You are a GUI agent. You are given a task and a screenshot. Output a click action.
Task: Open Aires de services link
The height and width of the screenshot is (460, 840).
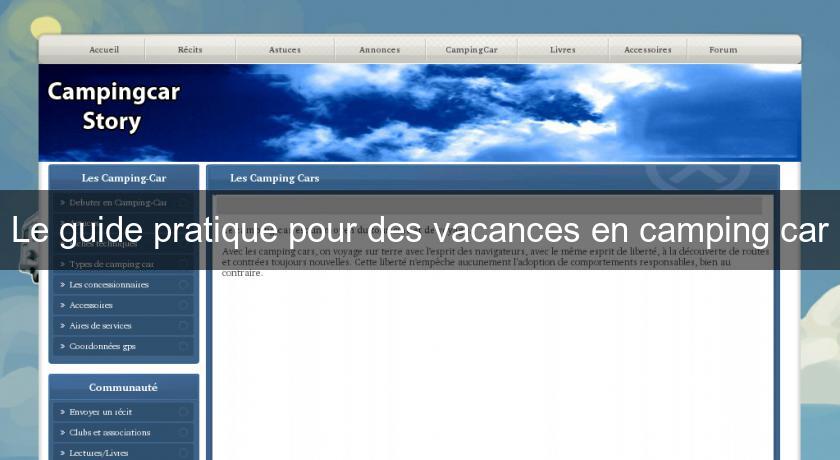click(x=100, y=326)
